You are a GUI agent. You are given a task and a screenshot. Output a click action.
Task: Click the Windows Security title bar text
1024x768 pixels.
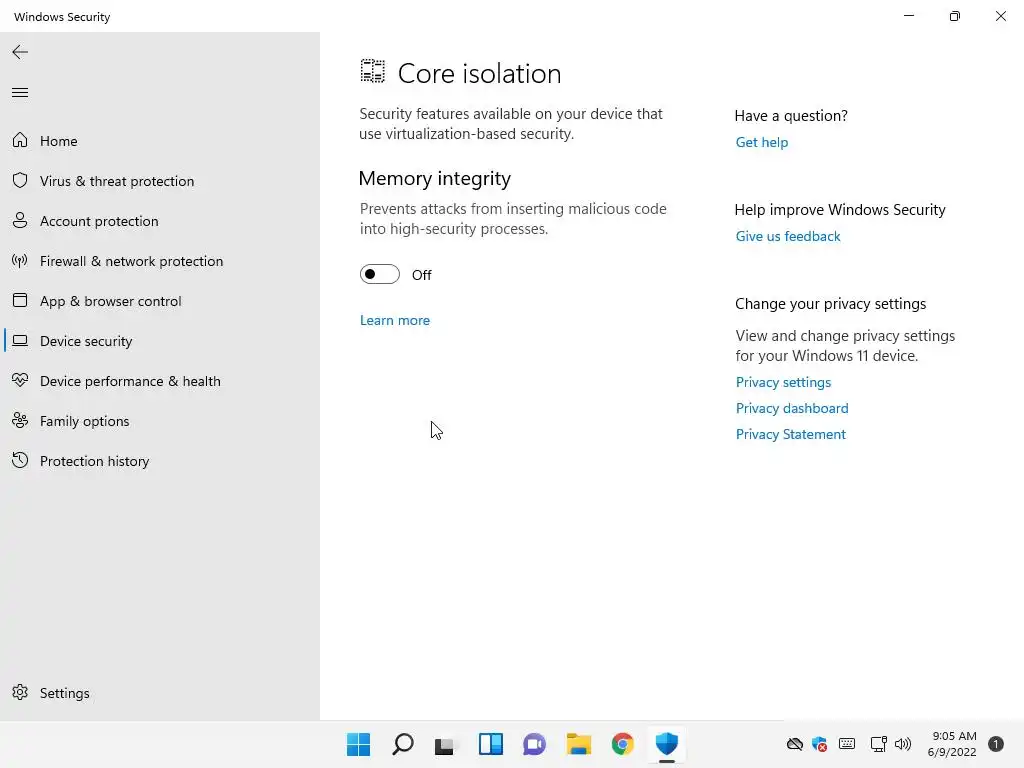point(62,17)
